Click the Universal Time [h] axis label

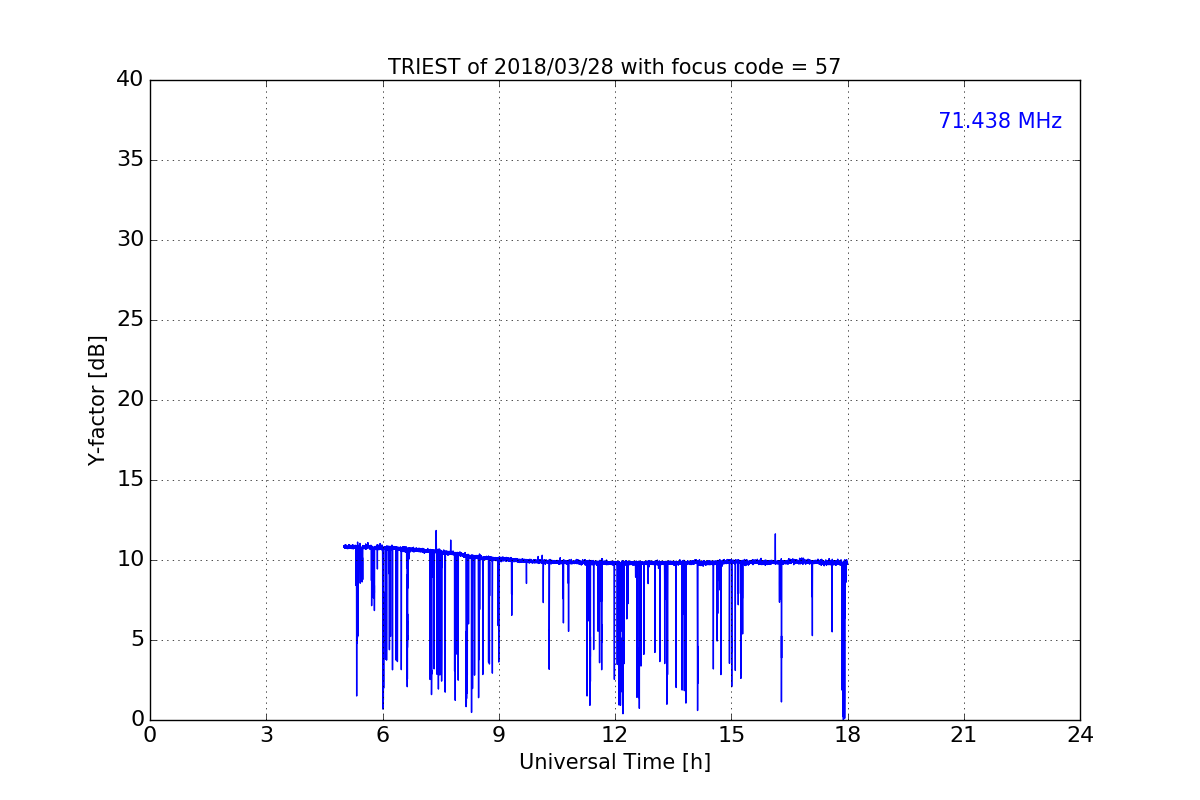614,762
